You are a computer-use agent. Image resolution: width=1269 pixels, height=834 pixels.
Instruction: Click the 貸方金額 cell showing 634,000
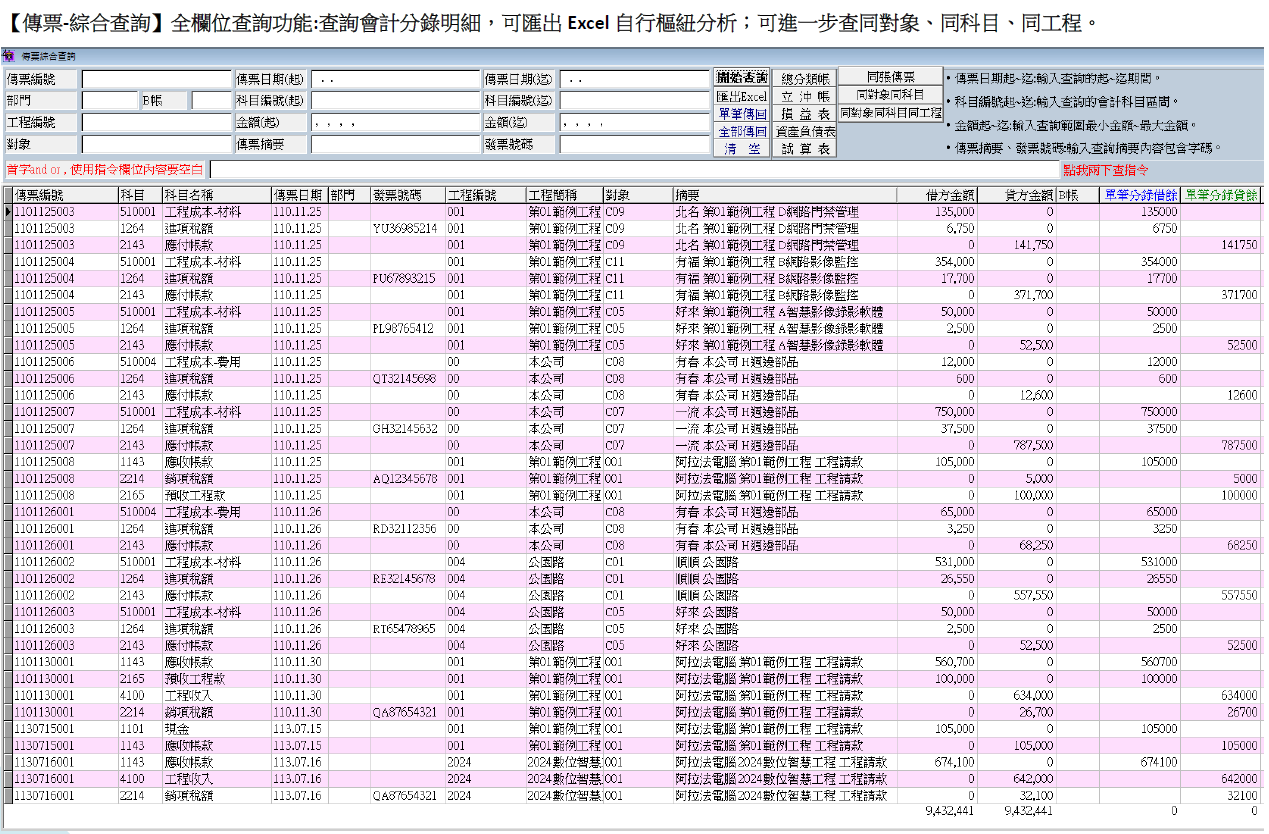(1015, 695)
